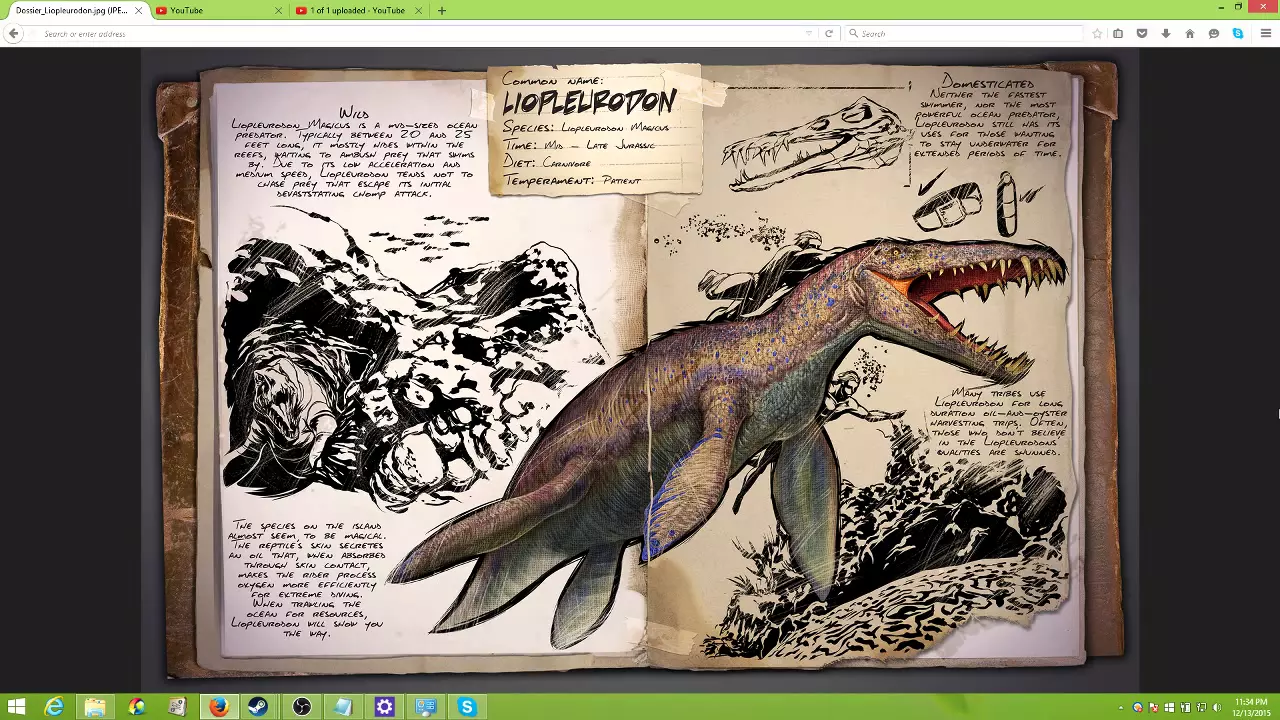
Task: Open a new tab with plus button
Action: click(x=442, y=10)
